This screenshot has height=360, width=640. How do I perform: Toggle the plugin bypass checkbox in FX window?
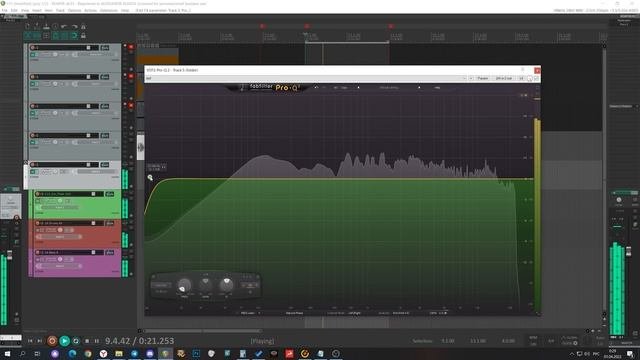536,78
